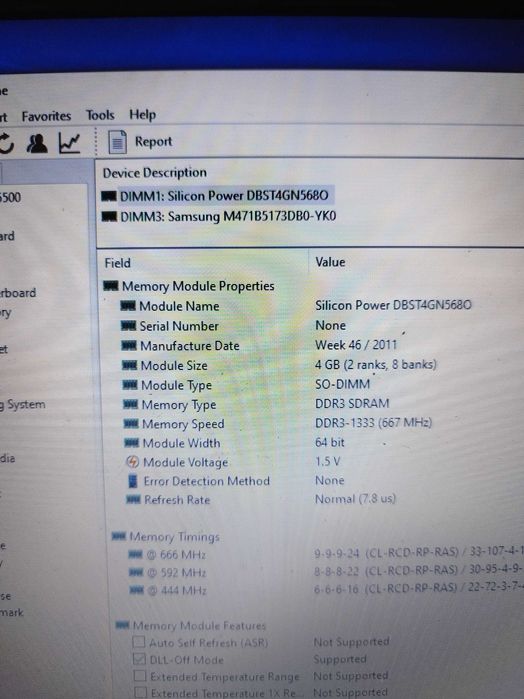The image size is (524, 699).
Task: Select the Module Voltage field
Action: coord(186,463)
